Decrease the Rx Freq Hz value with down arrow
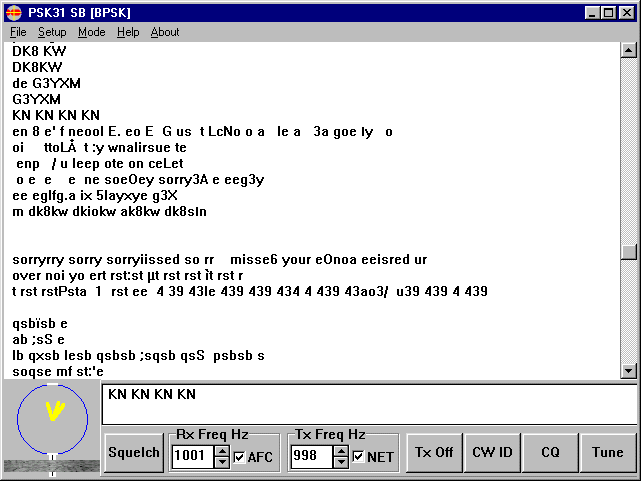 (x=222, y=462)
